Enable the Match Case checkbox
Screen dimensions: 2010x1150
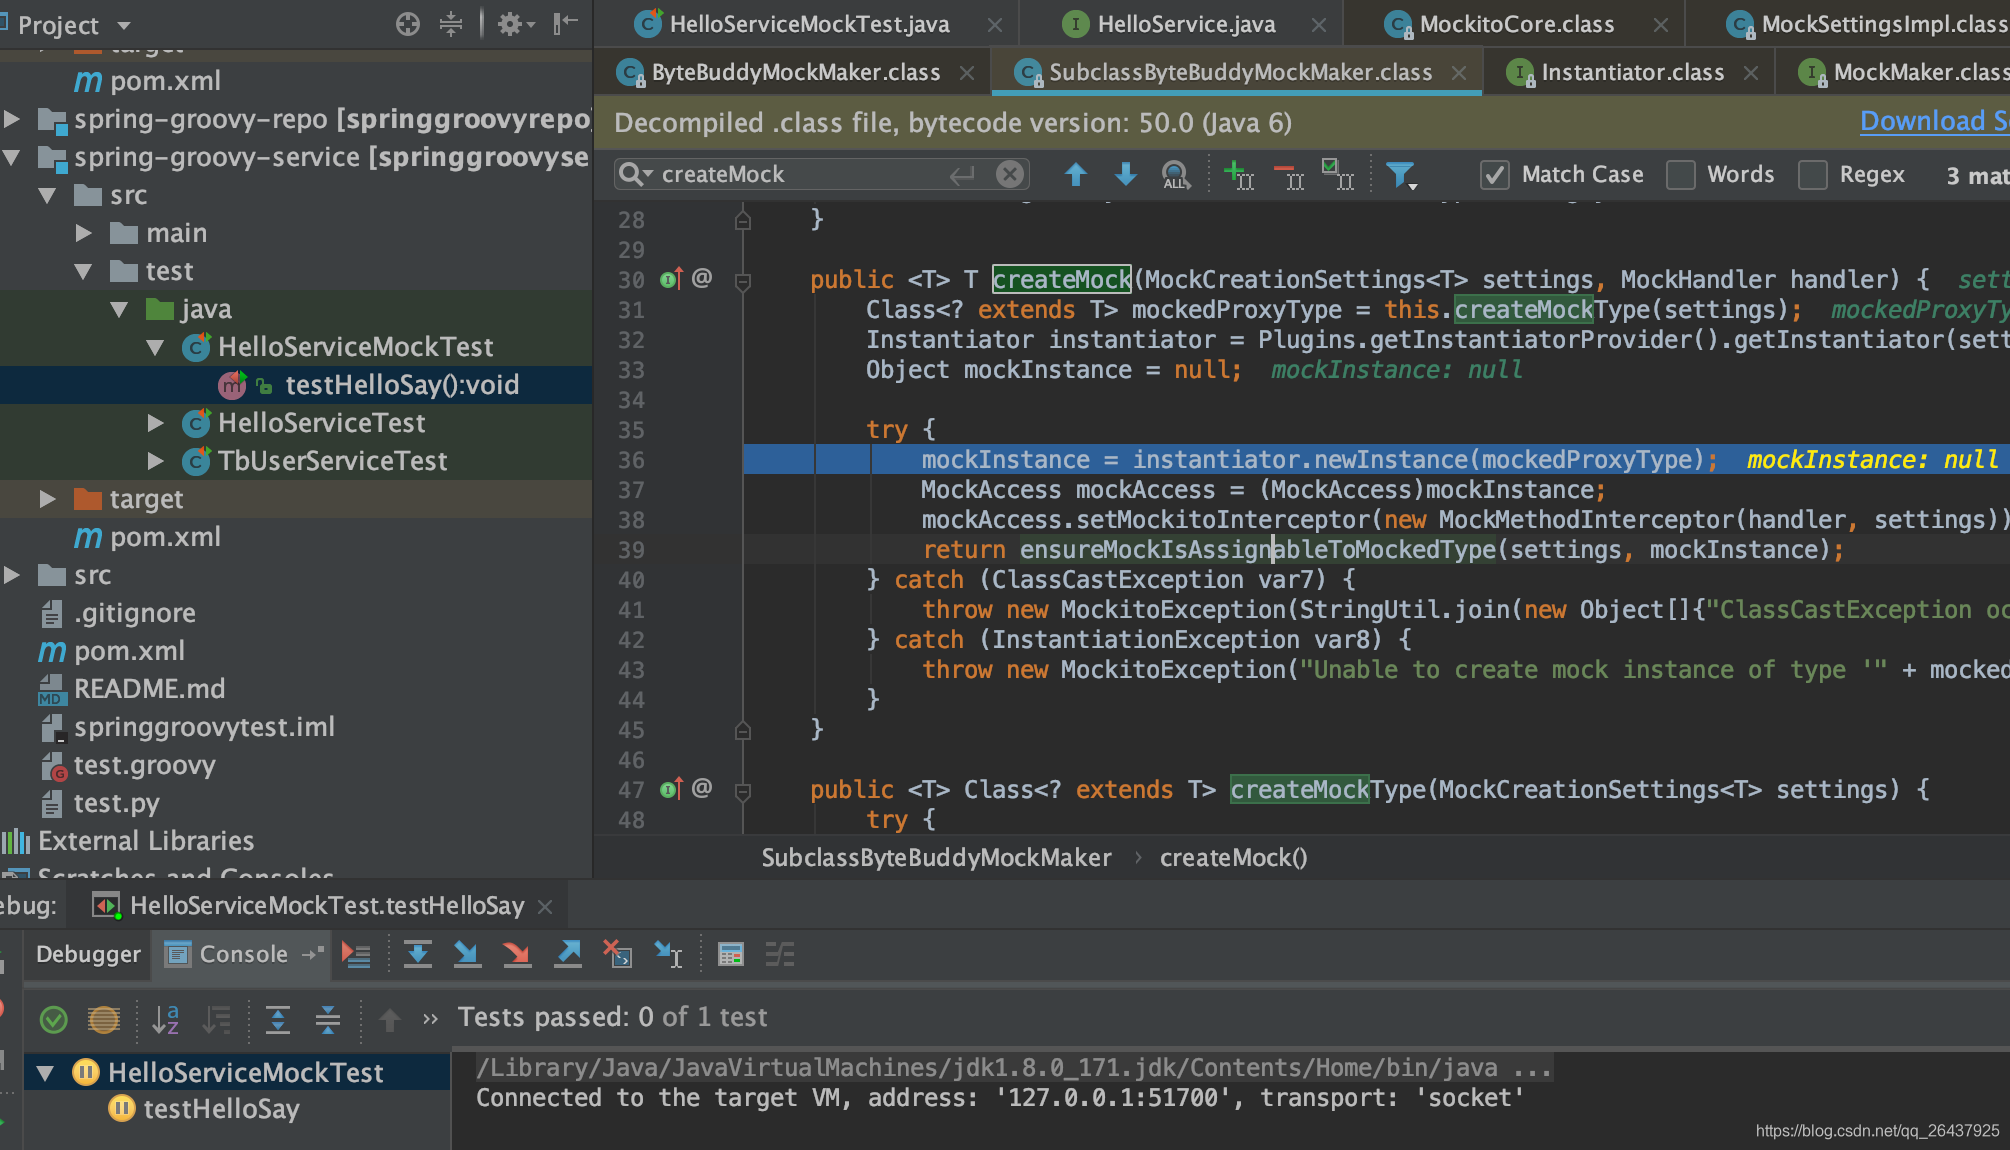(x=1494, y=174)
